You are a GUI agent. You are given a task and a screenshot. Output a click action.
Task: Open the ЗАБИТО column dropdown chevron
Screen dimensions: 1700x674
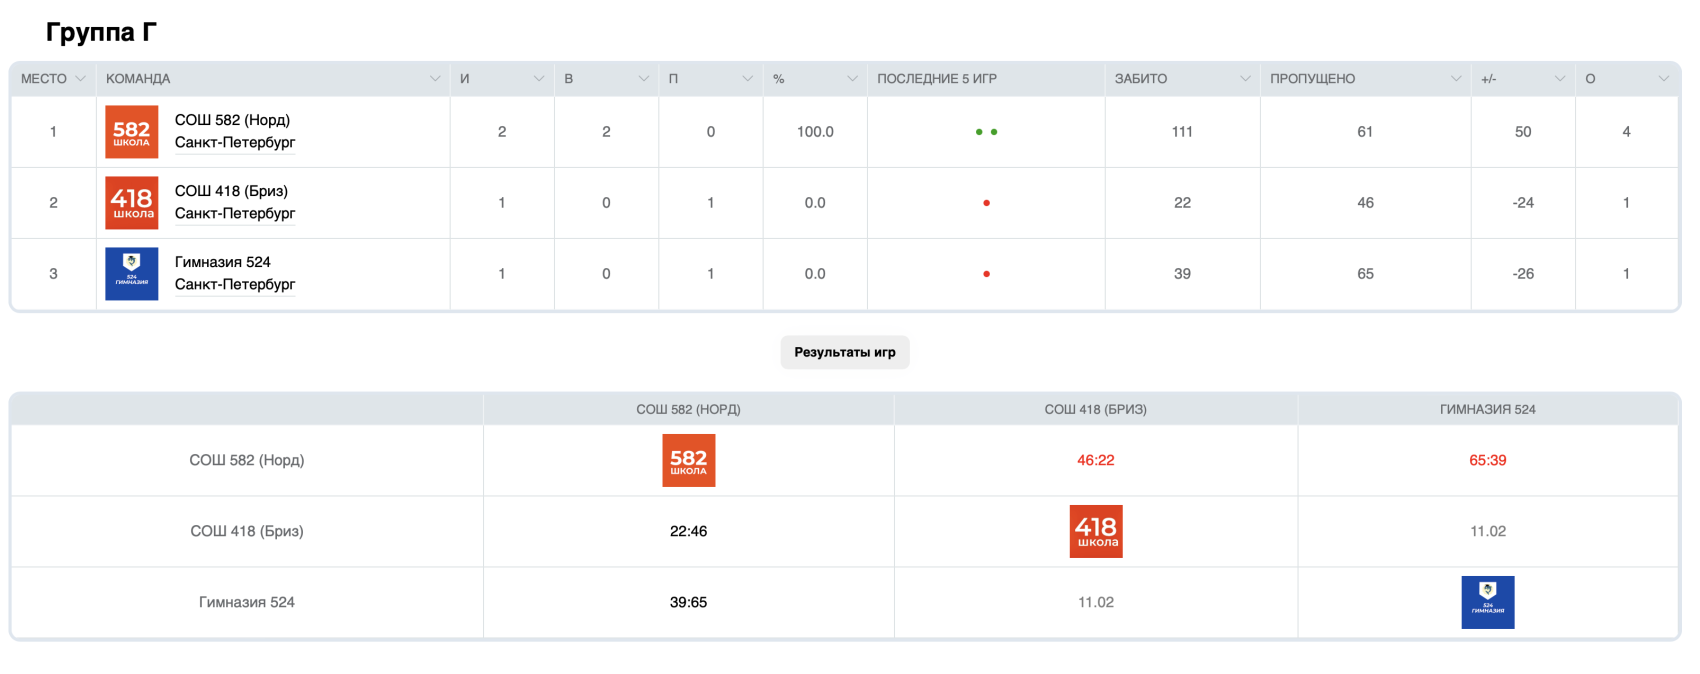coord(1245,79)
